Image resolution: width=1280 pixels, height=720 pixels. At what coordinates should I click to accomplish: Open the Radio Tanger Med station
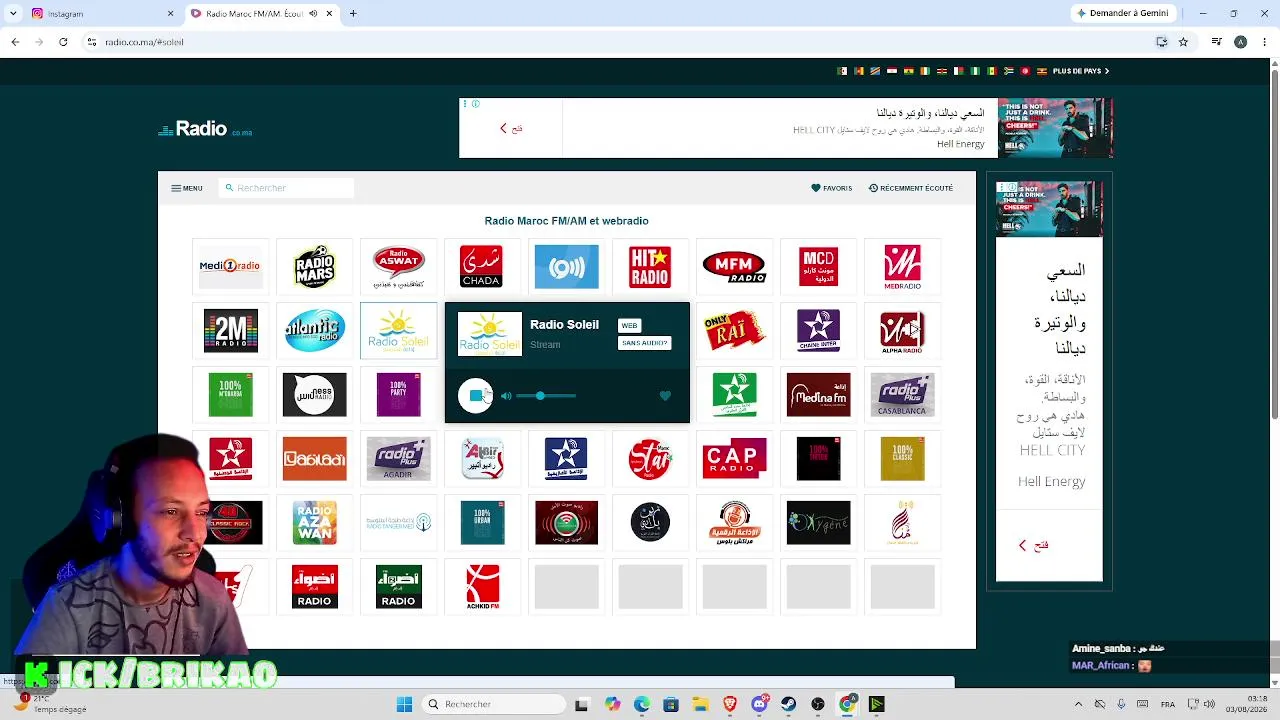point(398,523)
